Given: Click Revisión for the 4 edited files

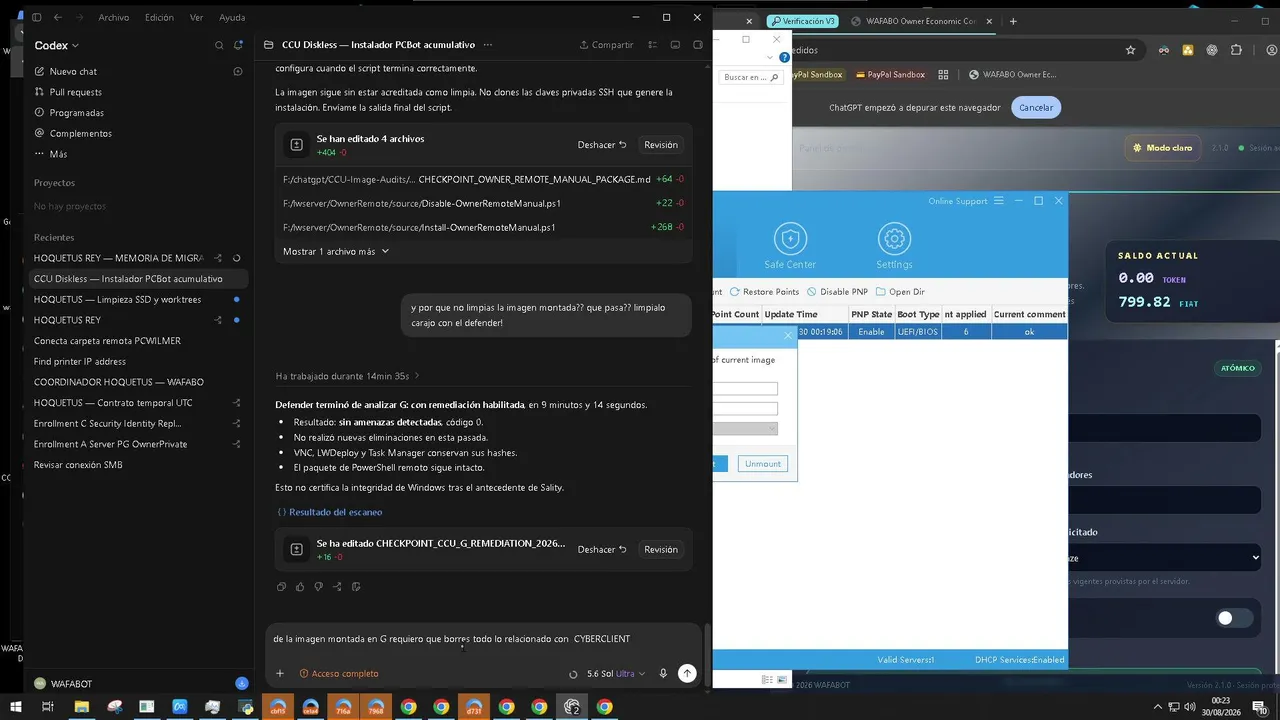Looking at the screenshot, I should coord(661,145).
